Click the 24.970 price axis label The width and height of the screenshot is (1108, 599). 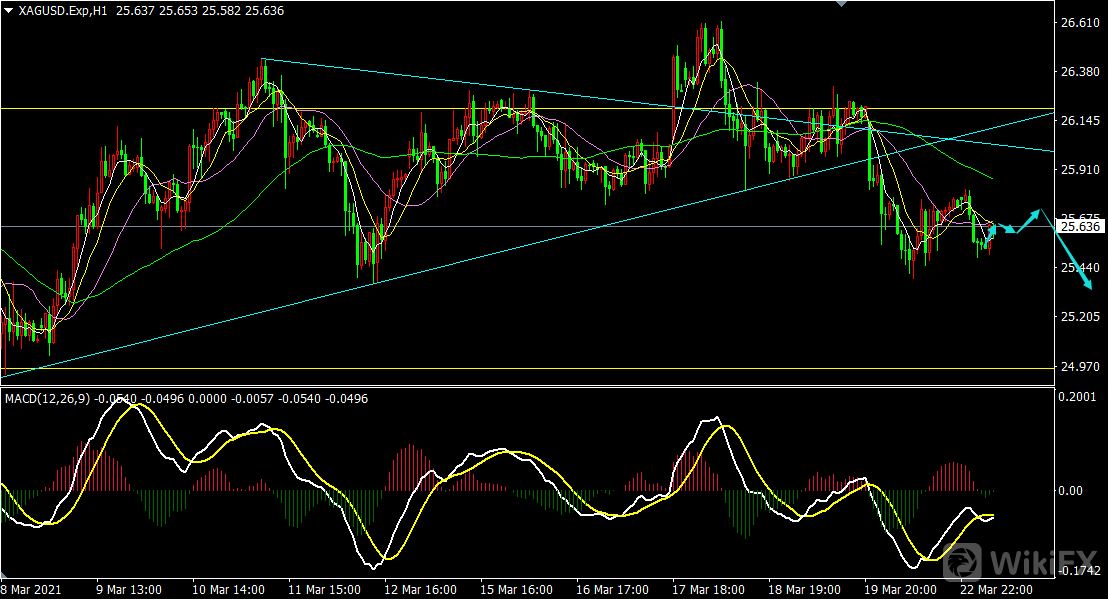(x=1079, y=366)
